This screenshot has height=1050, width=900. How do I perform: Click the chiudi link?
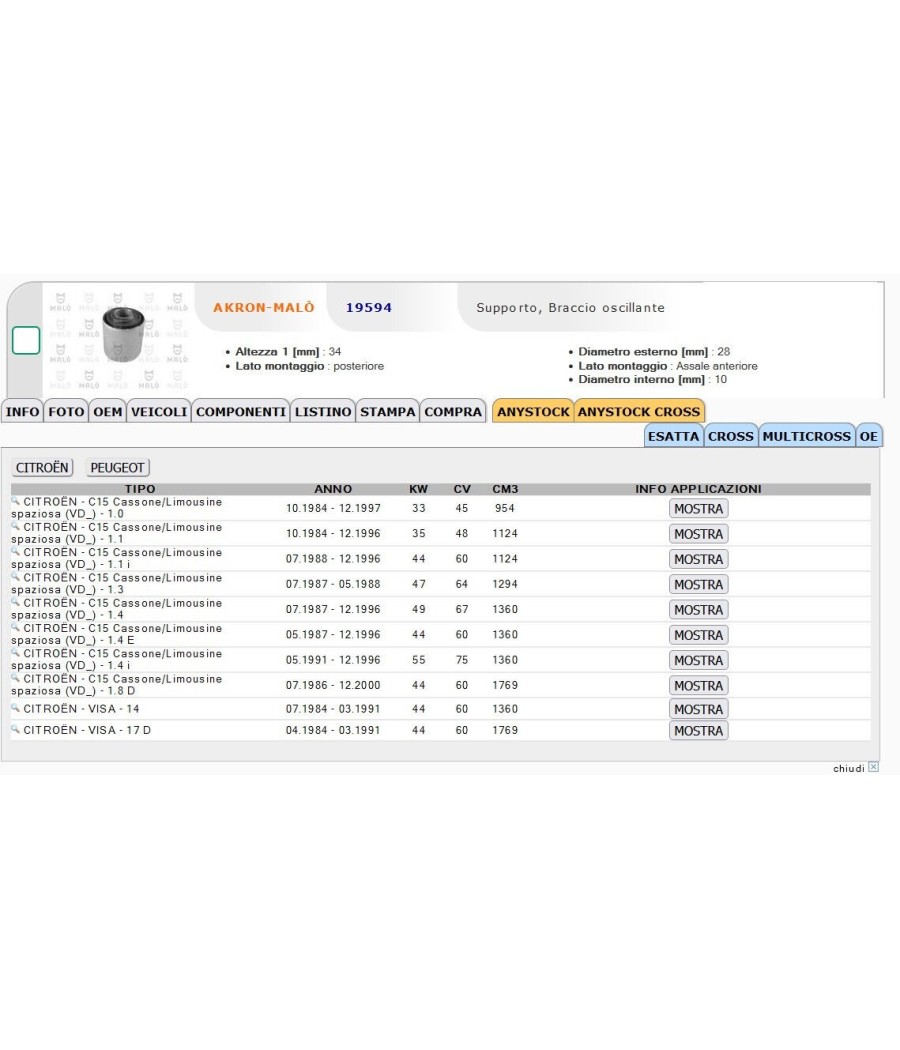(848, 768)
